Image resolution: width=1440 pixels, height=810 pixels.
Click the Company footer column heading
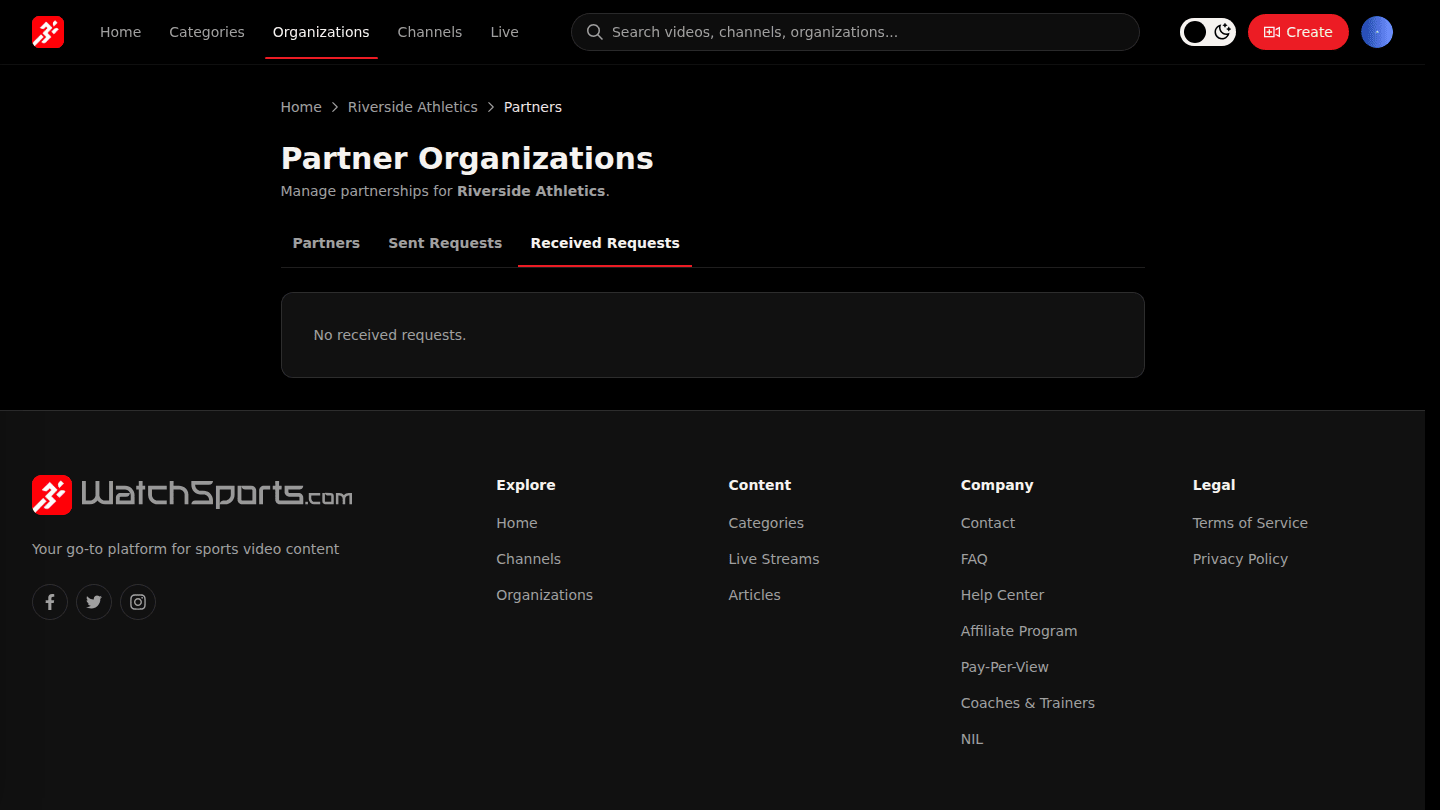[997, 485]
